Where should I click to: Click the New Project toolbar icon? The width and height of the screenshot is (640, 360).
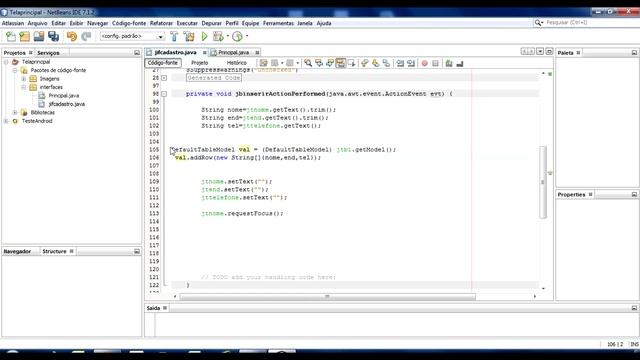[x=24, y=36]
